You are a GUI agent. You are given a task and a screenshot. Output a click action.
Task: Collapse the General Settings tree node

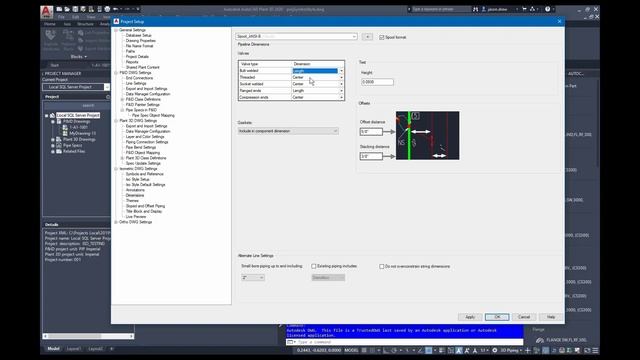click(116, 30)
